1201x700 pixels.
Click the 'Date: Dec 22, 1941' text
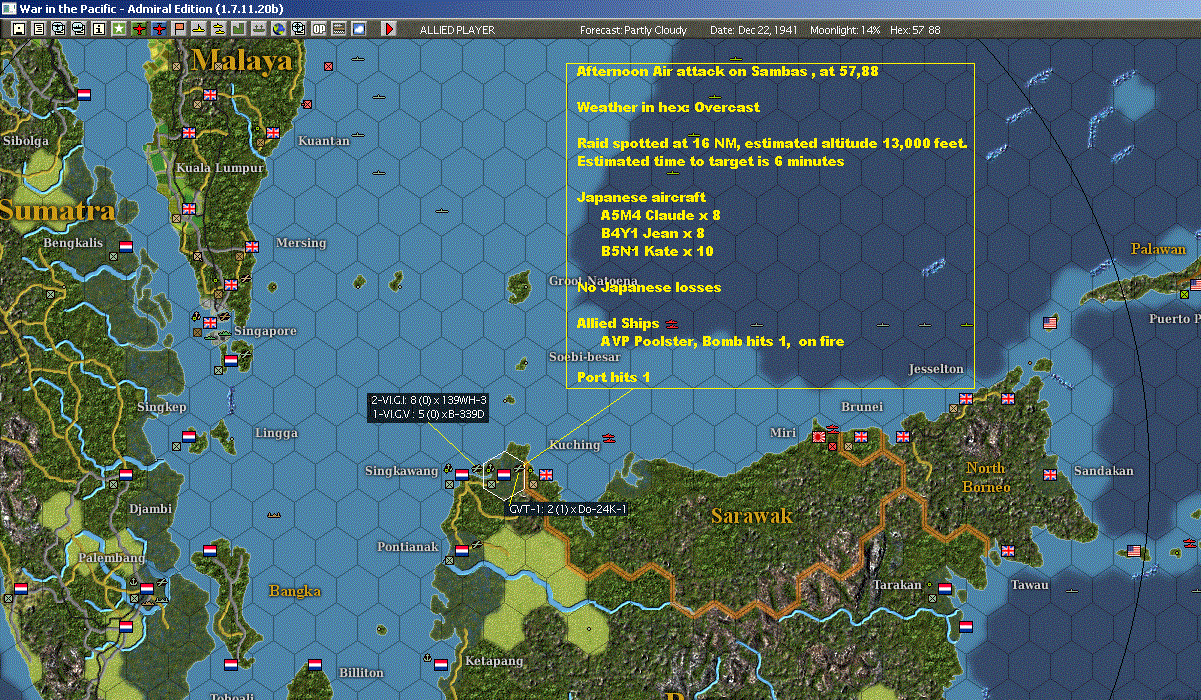(753, 30)
